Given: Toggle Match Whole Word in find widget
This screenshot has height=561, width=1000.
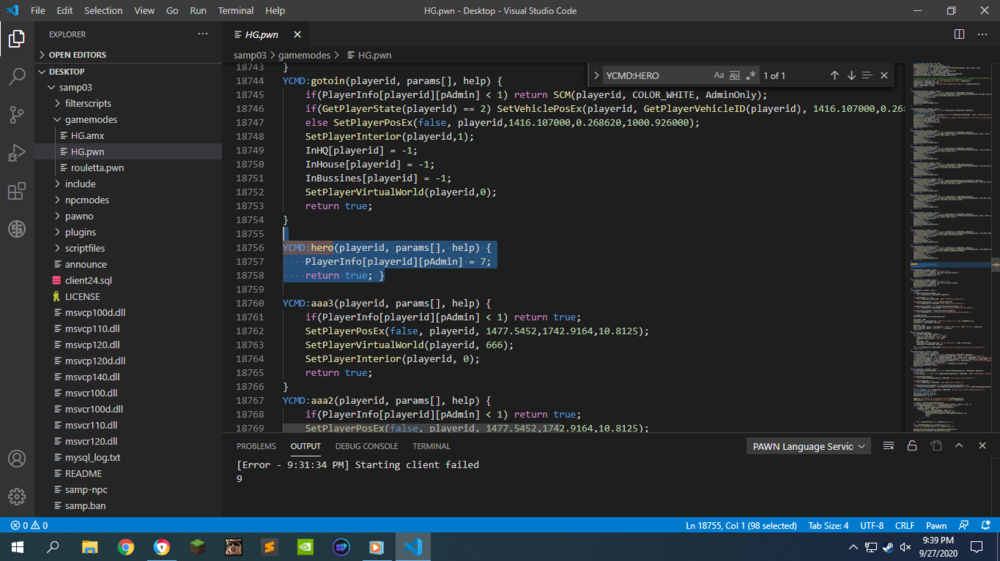Looking at the screenshot, I should [x=735, y=75].
